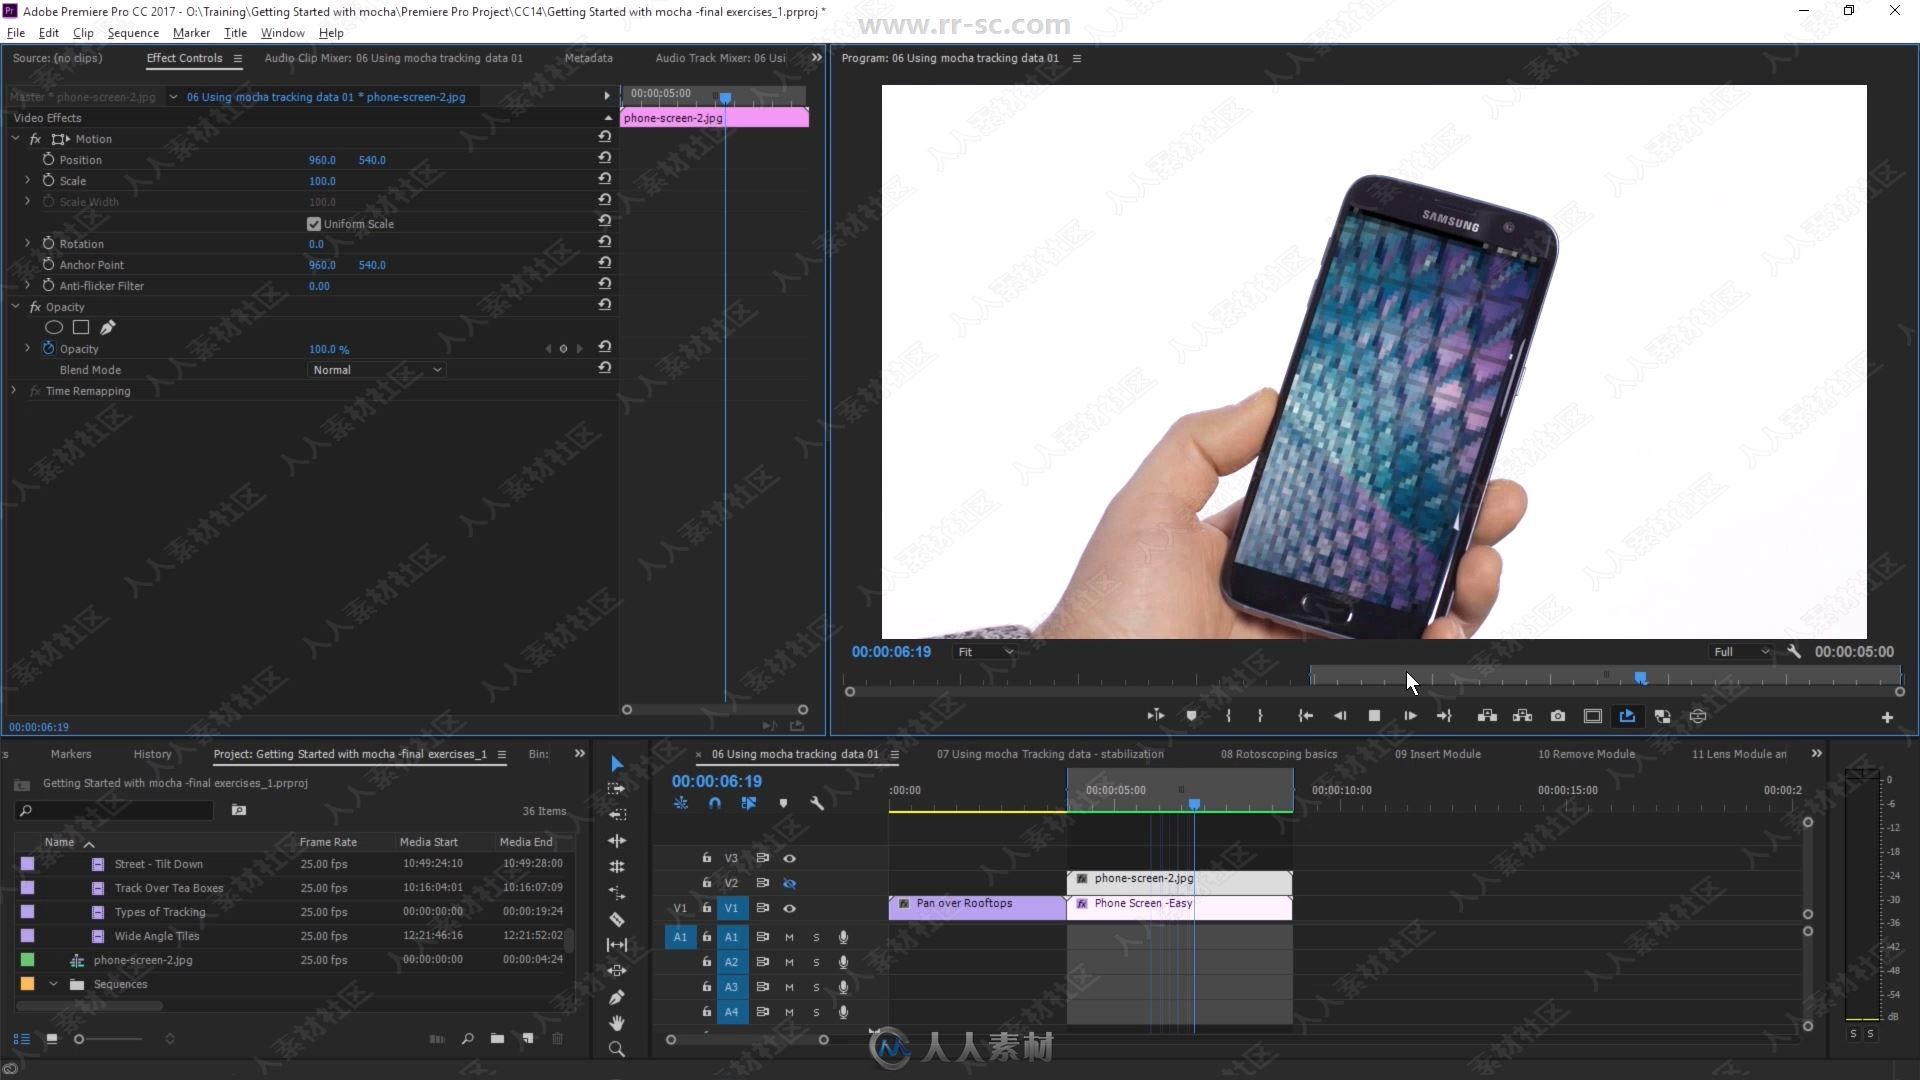Toggle Position animation stopwatch
This screenshot has height=1080, width=1920.
pos(48,159)
